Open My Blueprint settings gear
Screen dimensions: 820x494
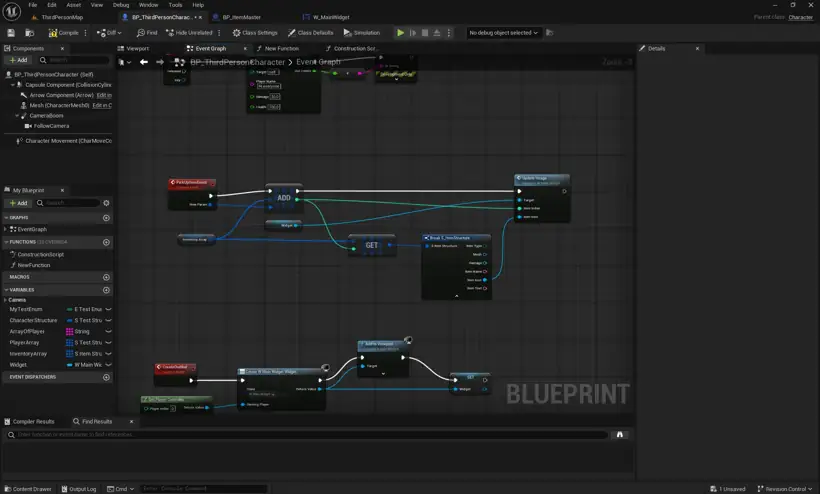106,203
